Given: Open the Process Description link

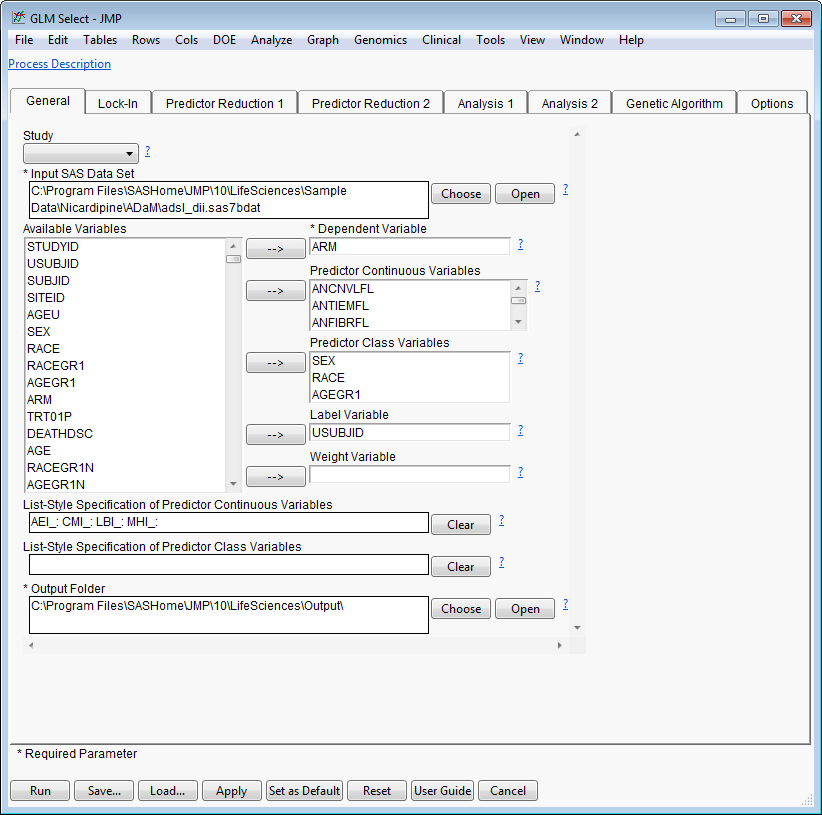Looking at the screenshot, I should 60,64.
